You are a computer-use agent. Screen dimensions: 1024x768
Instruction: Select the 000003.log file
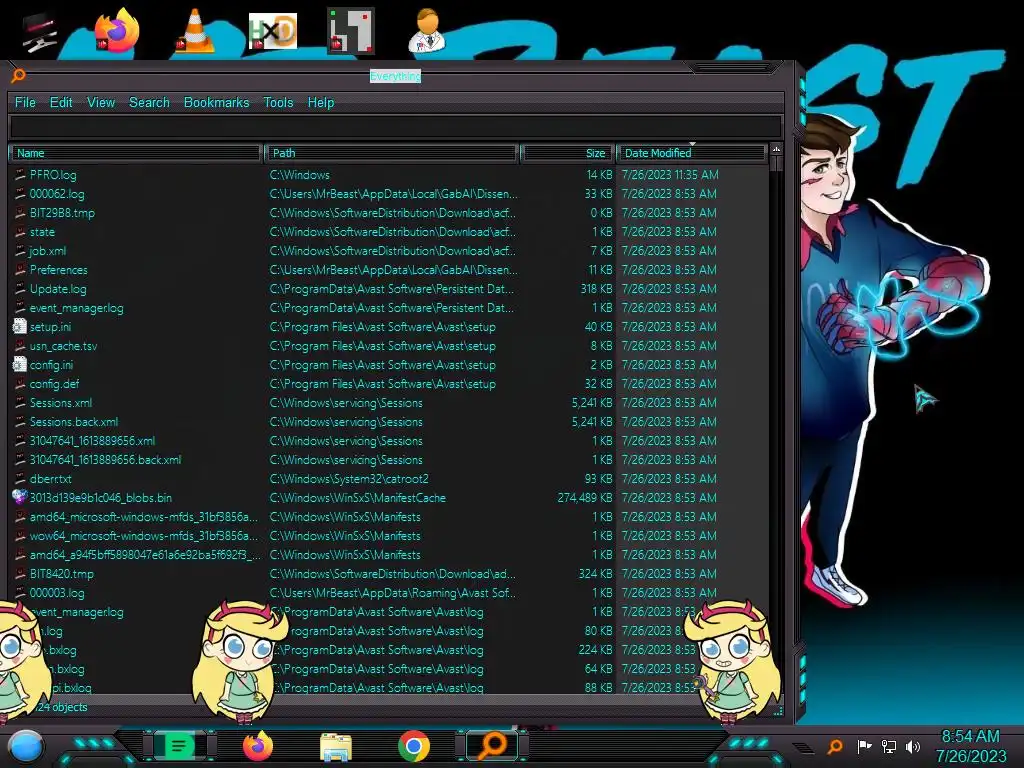pos(57,593)
